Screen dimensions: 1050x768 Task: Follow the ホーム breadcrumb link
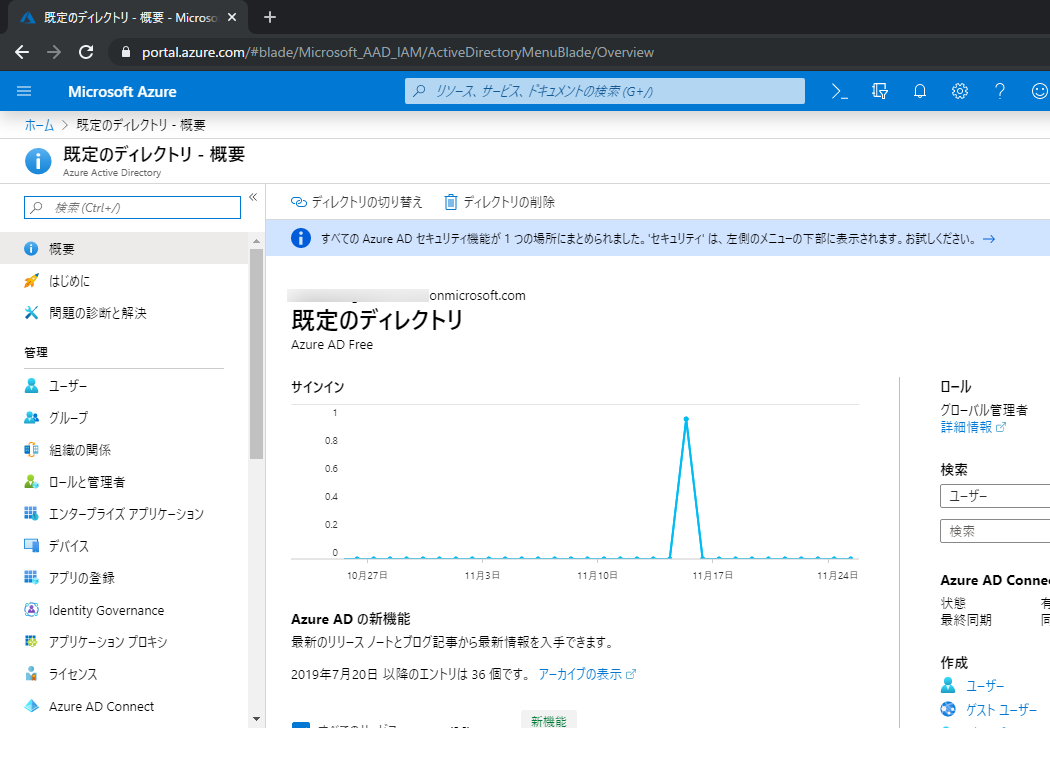(x=39, y=125)
